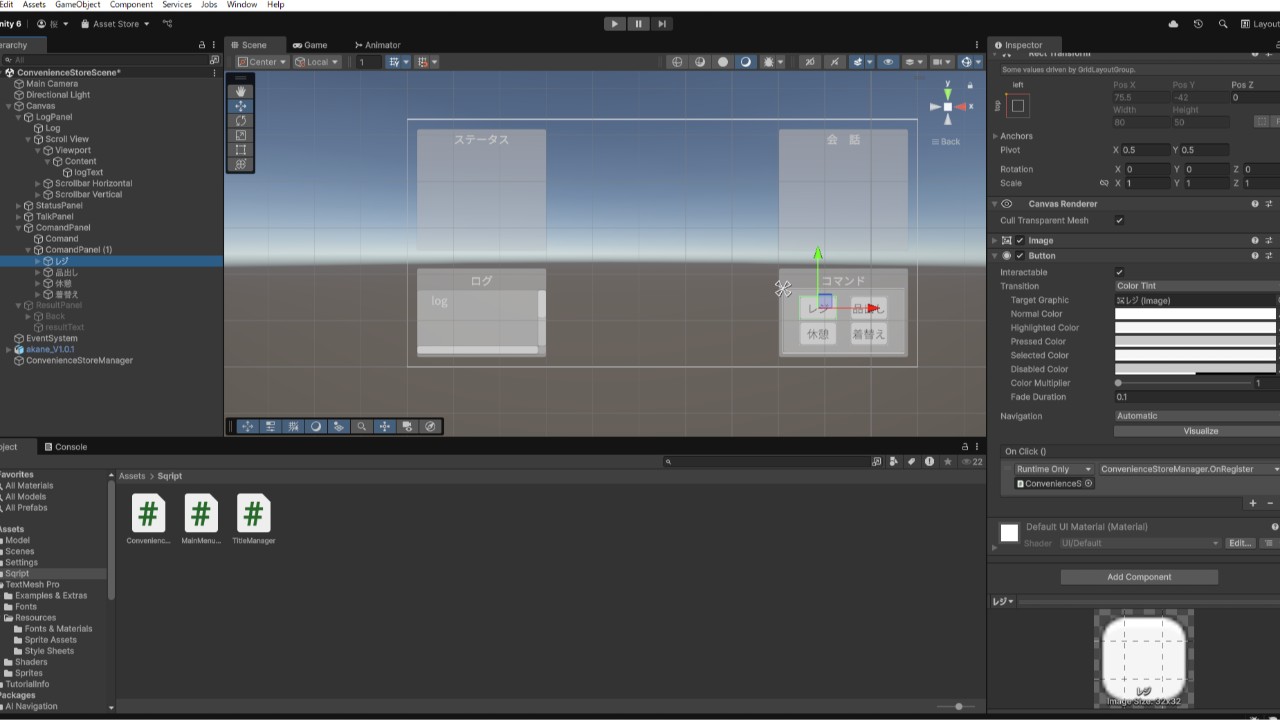This screenshot has height=720, width=1280.
Task: Open the undo history icon
Action: coord(1198,24)
